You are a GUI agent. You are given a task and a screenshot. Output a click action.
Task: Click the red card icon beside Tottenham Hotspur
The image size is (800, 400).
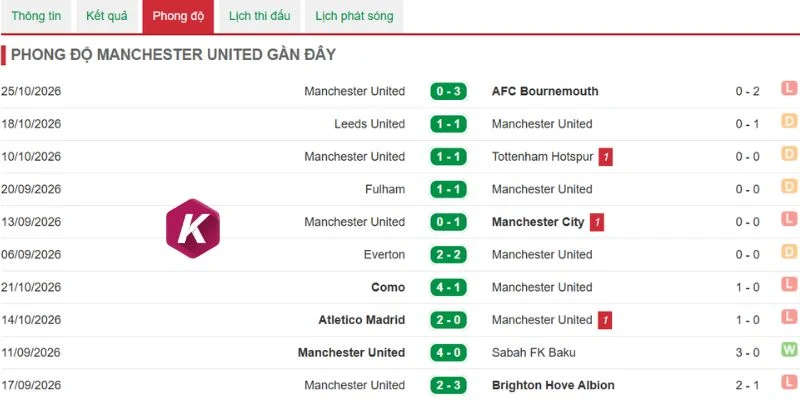coord(606,157)
